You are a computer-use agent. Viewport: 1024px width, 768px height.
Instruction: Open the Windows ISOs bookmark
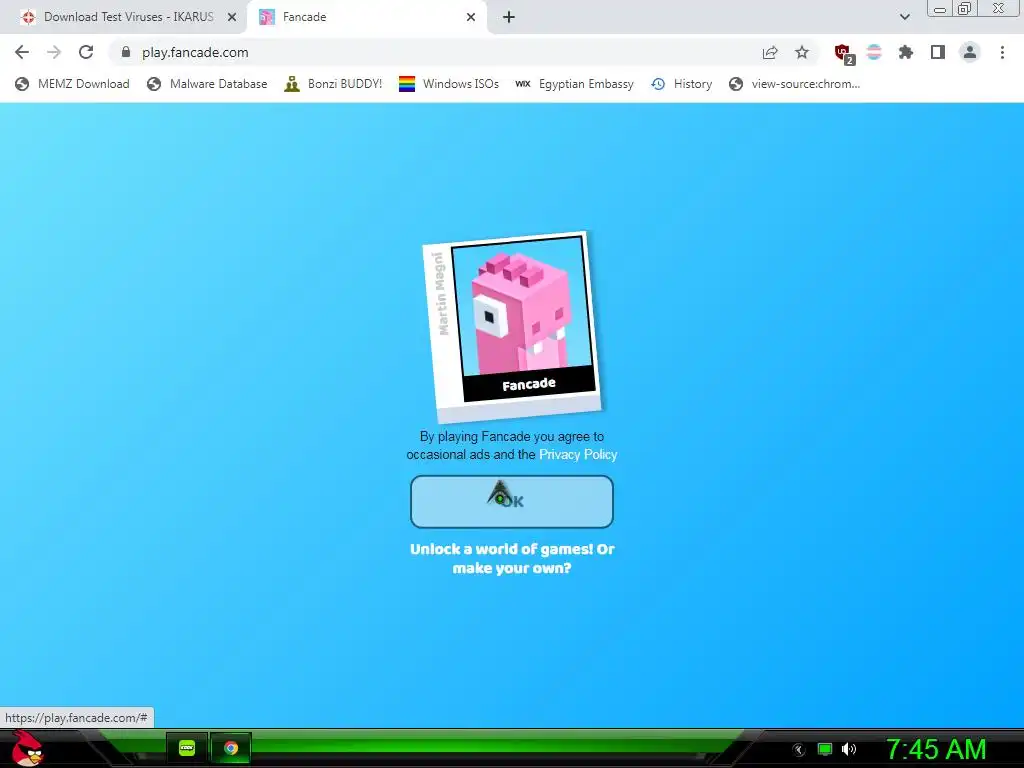pos(449,84)
